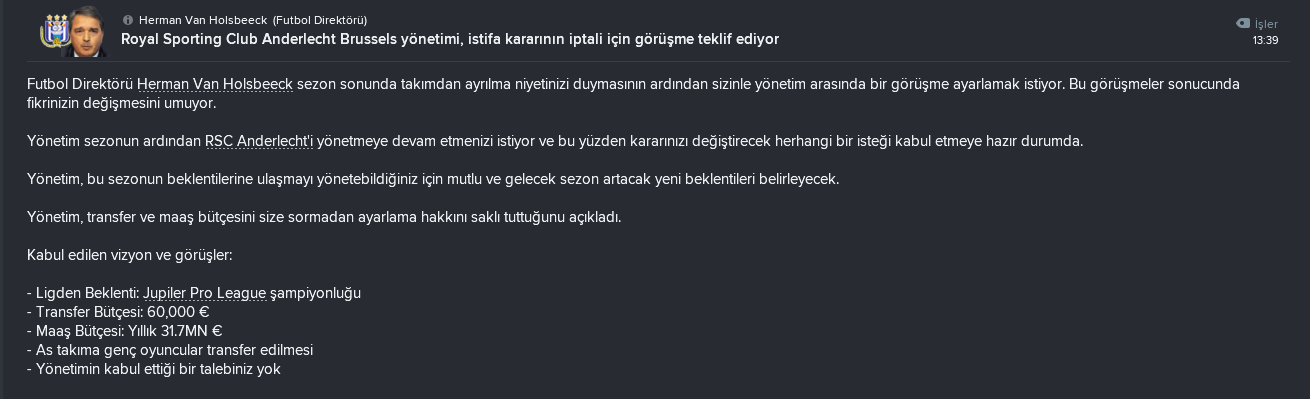Select the Ligden Beklenti expectation line
The image size is (1310, 399).
pos(194,293)
